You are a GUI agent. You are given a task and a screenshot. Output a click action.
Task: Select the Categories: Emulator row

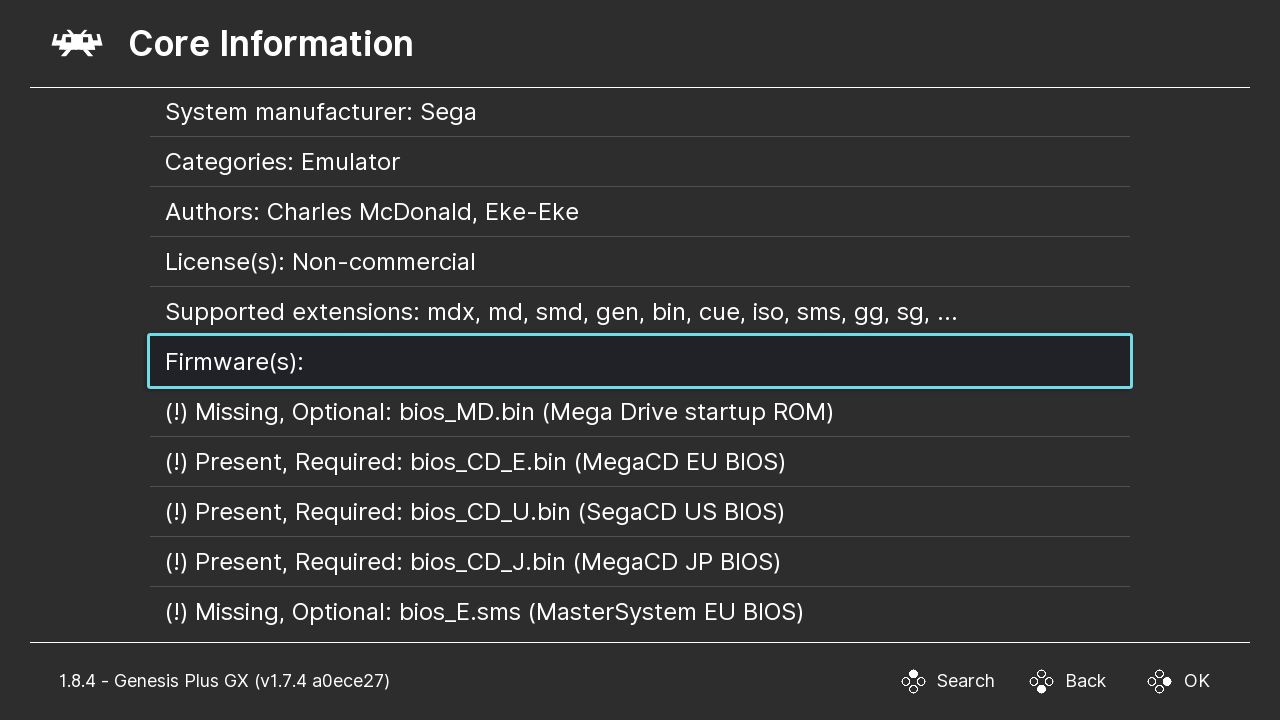(640, 162)
